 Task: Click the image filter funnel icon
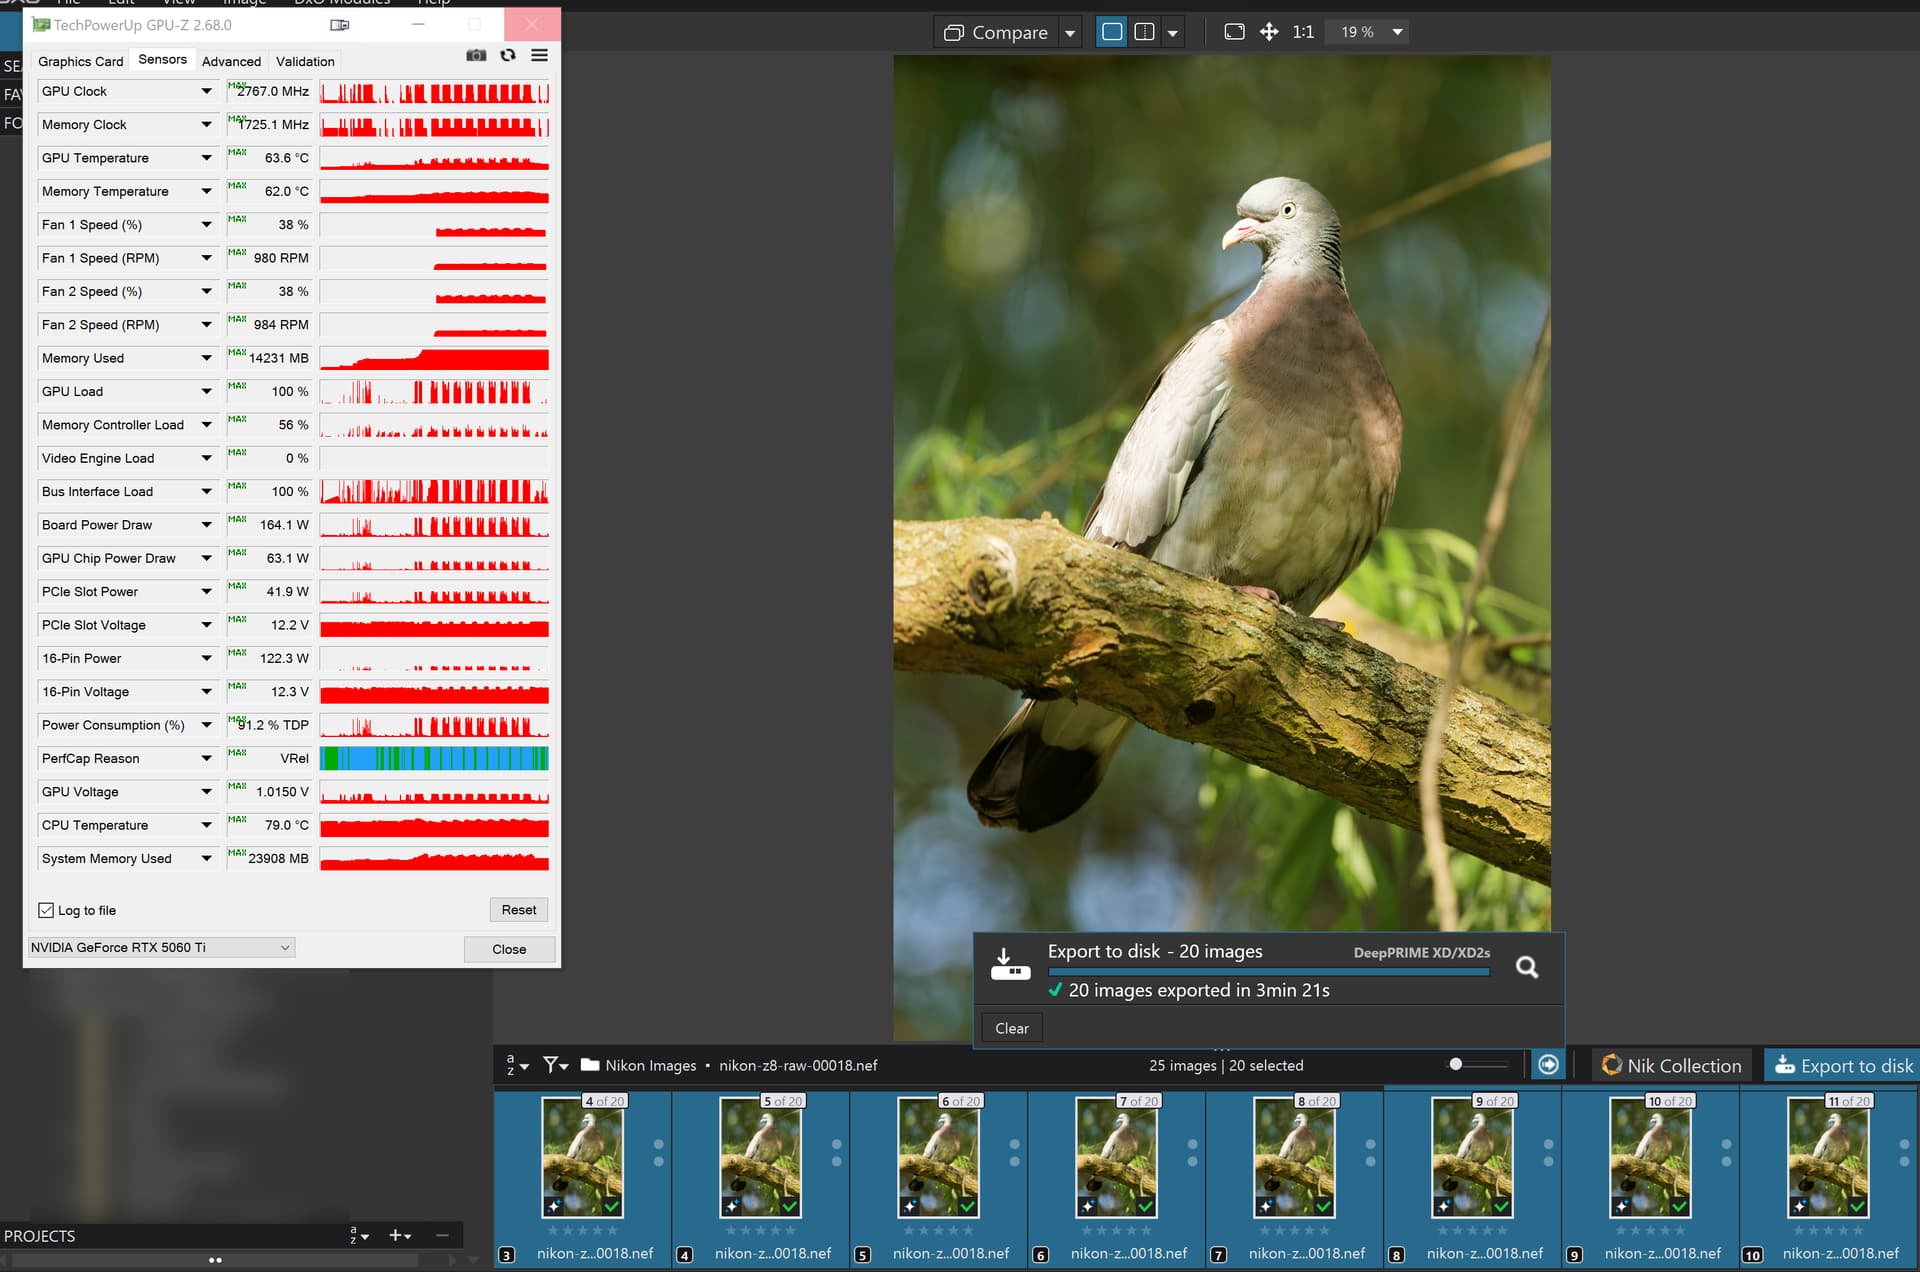[x=552, y=1065]
